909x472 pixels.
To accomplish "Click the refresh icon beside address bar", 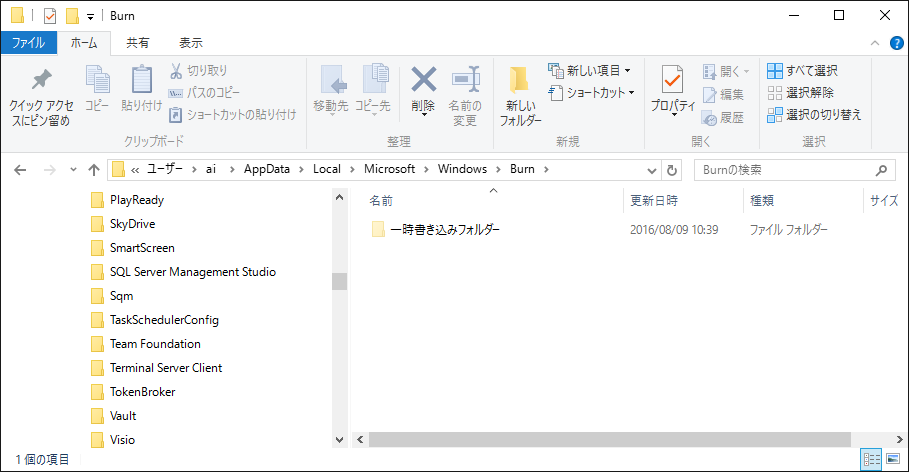I will [672, 170].
